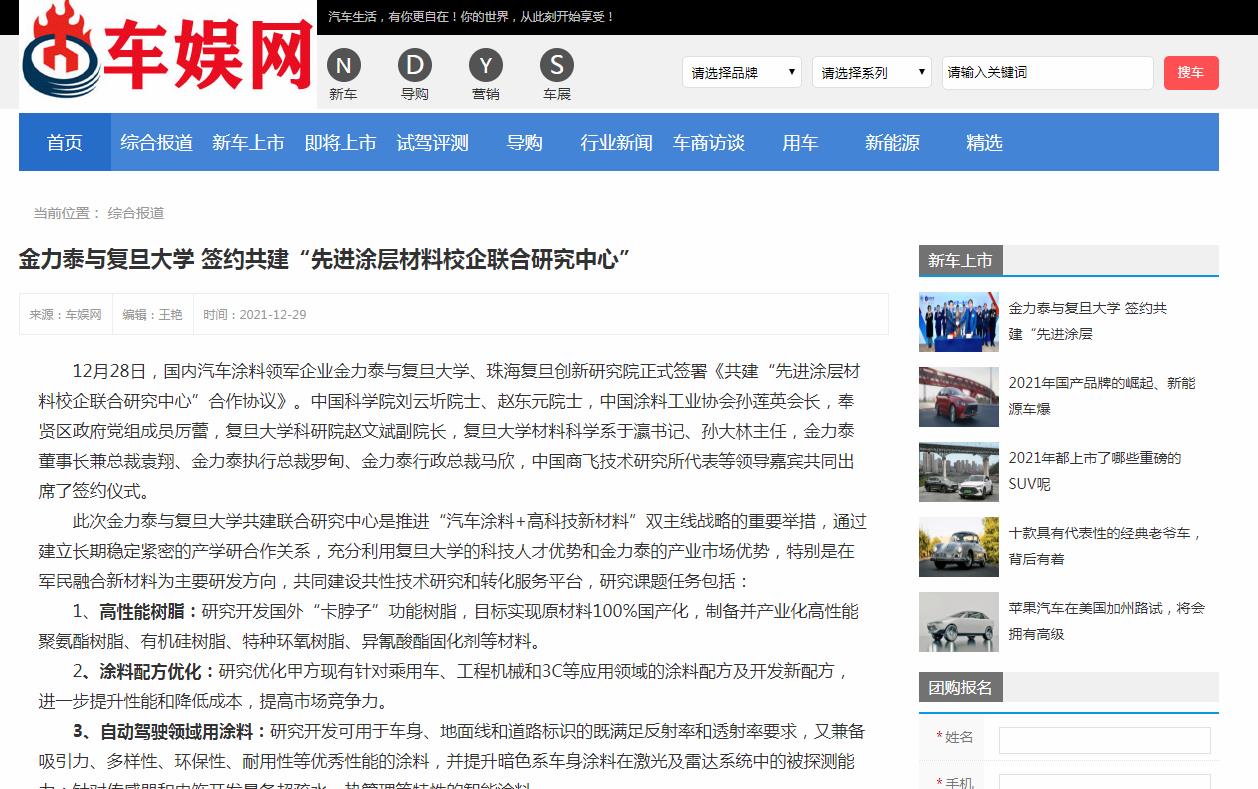Open sidebar link 2021年国产品牌的崛起、新能源车爆

(1102, 396)
